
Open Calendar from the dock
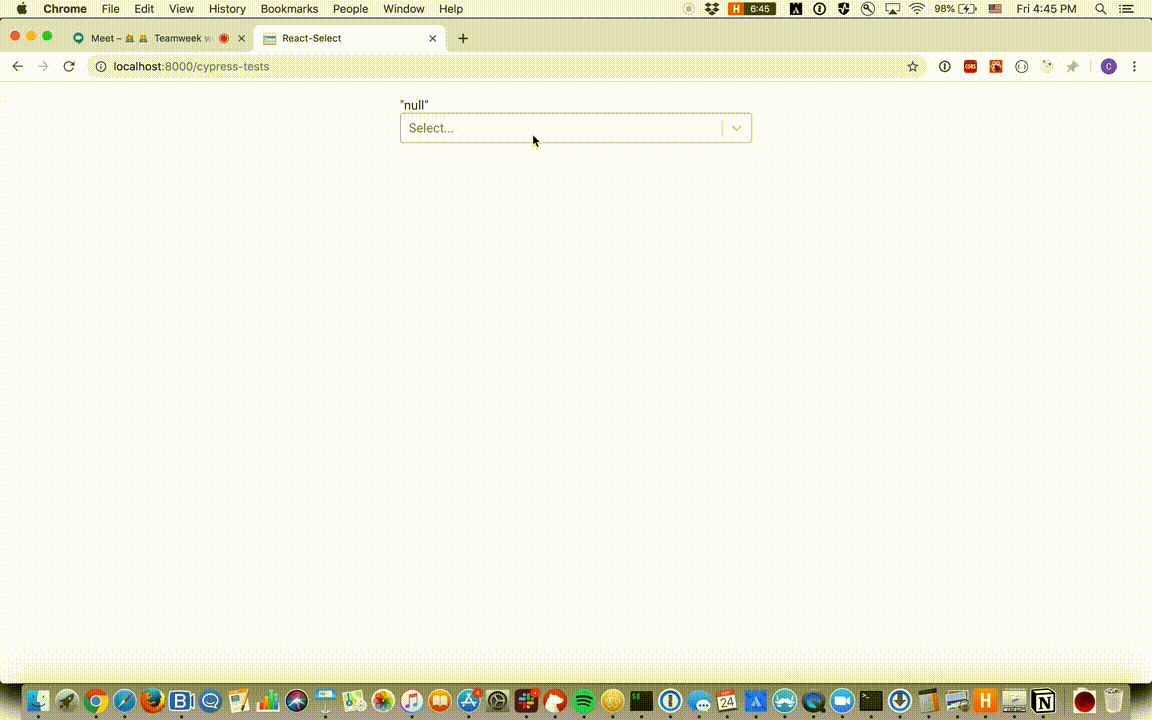pos(727,701)
